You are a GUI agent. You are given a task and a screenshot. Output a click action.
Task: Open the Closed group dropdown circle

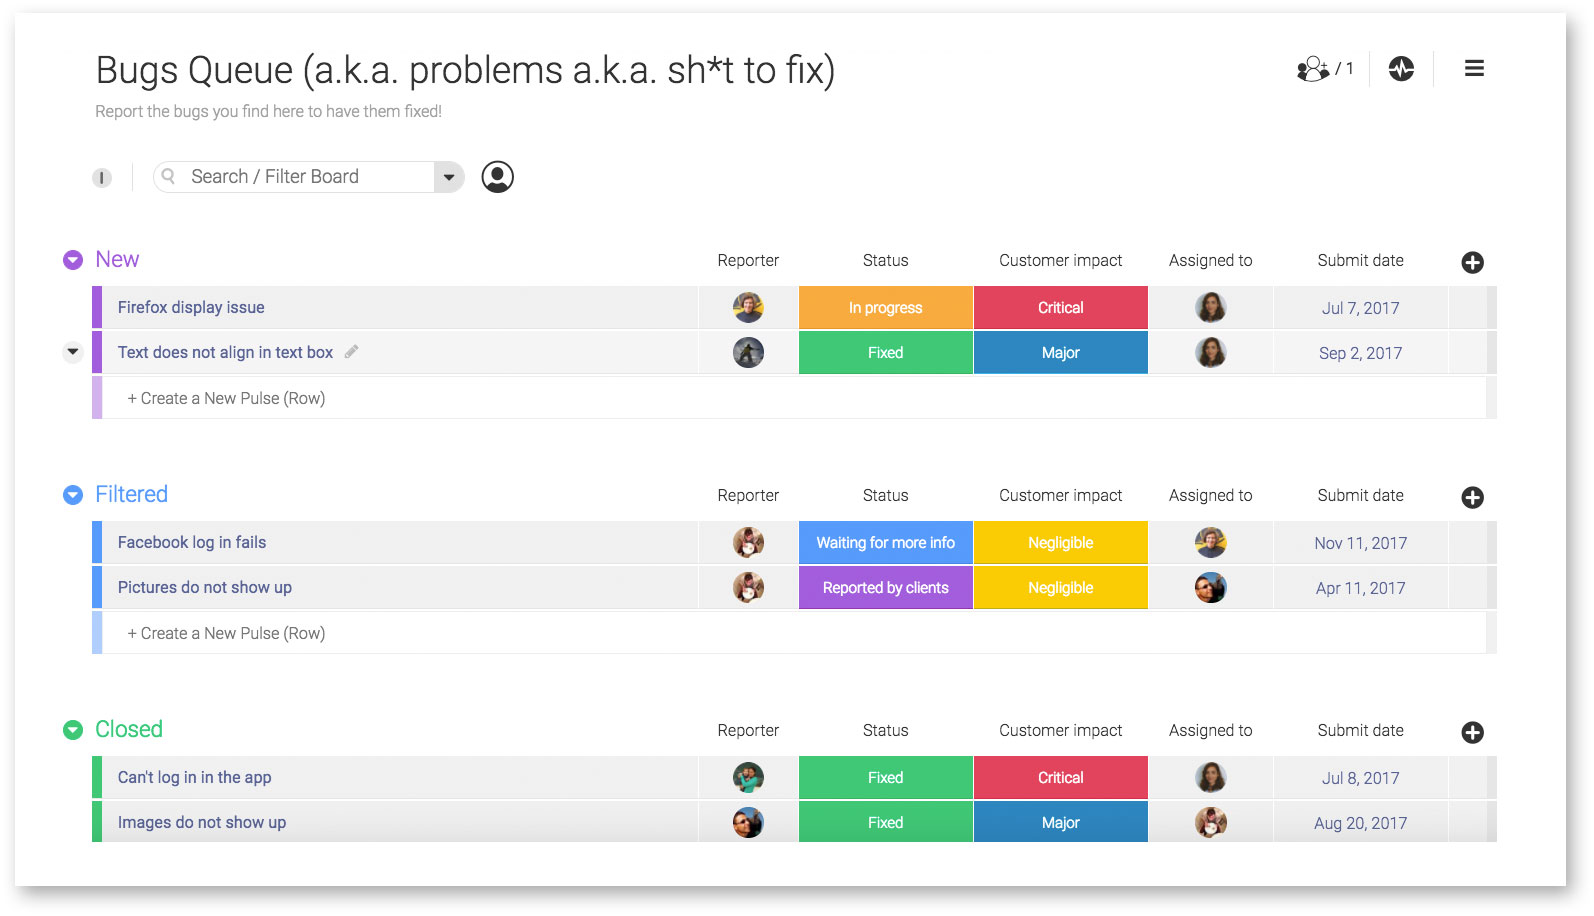point(73,730)
